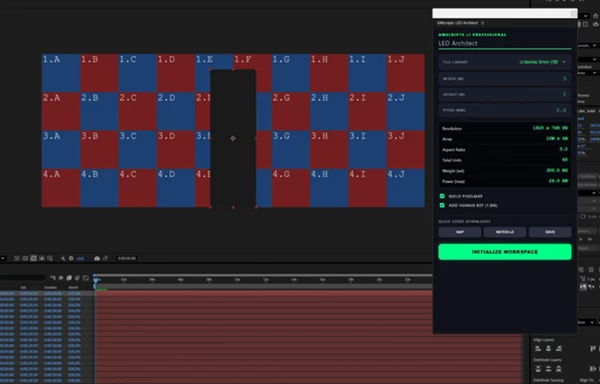Click the preview timecode in viewer toolbar
The width and height of the screenshot is (600, 384).
pos(127,259)
